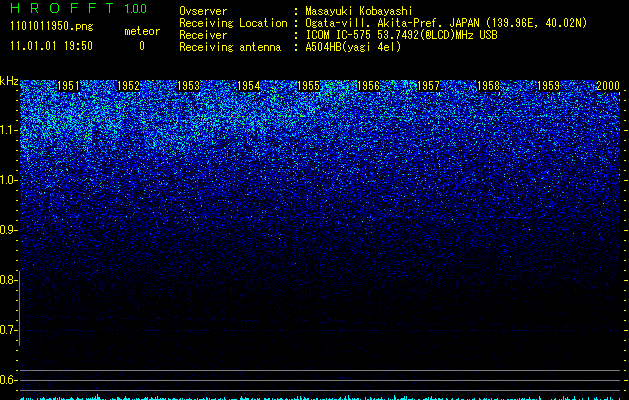
Task: Click the 0.7 kHz axis label
Action: pos(8,330)
